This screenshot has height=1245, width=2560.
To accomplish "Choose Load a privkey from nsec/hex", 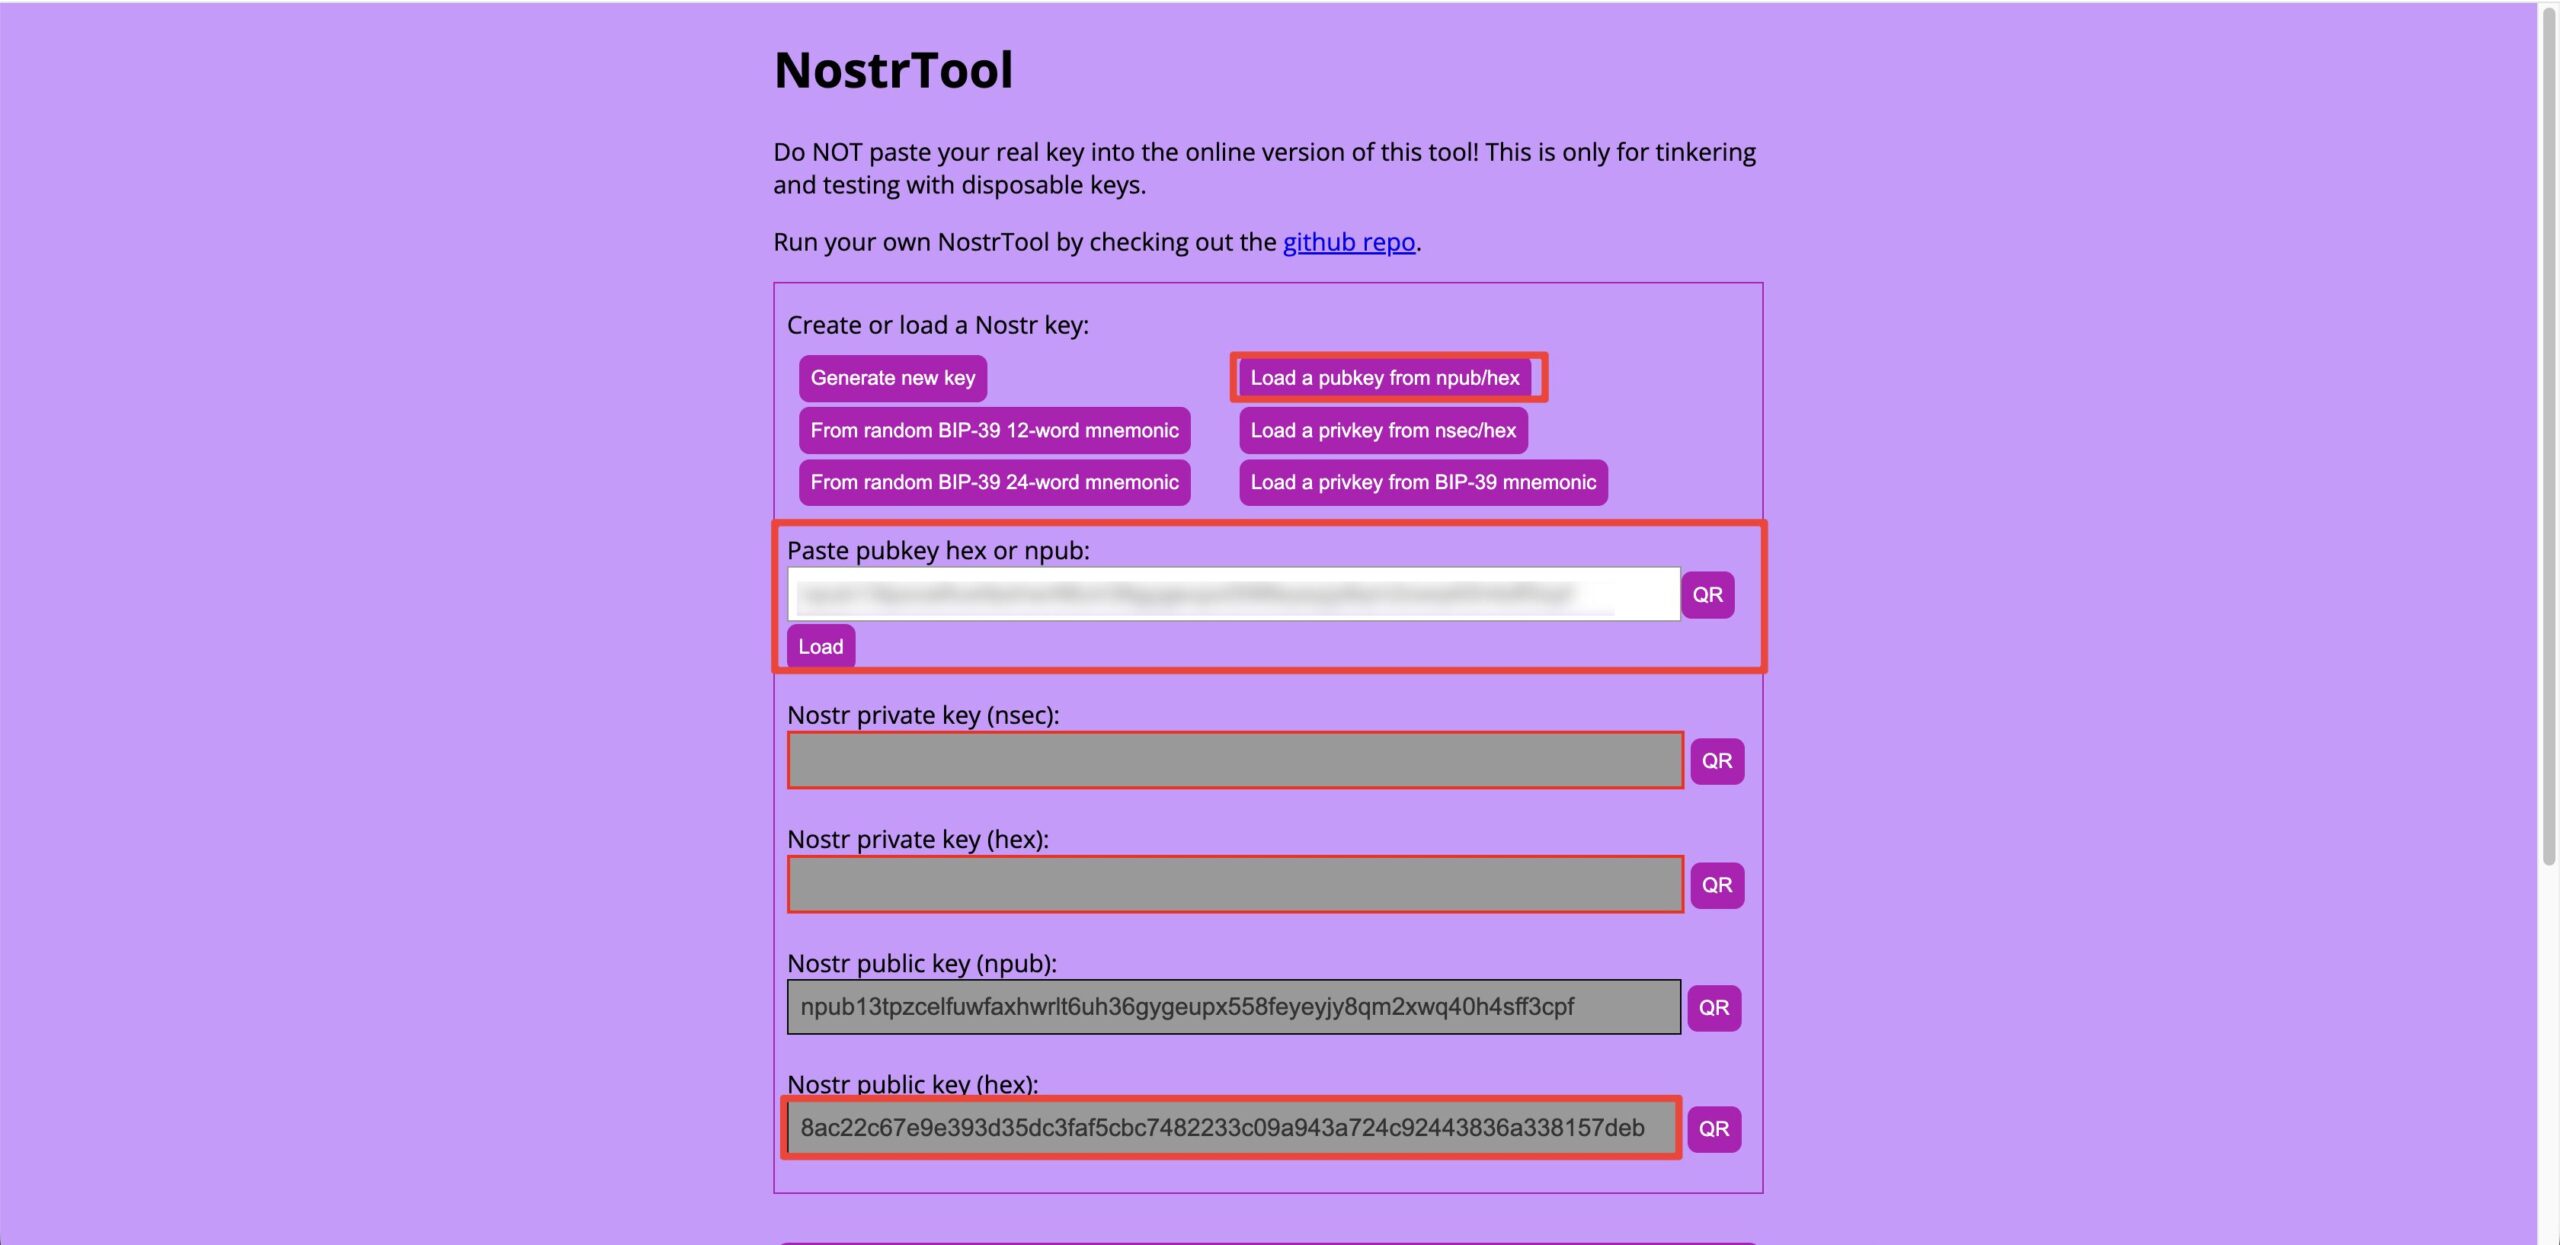I will click(1383, 430).
